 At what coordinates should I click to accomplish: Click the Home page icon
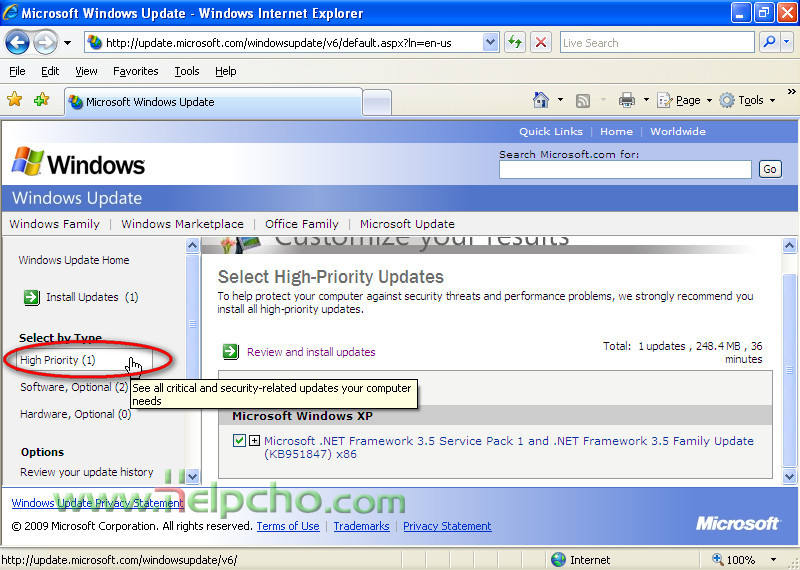pyautogui.click(x=541, y=100)
